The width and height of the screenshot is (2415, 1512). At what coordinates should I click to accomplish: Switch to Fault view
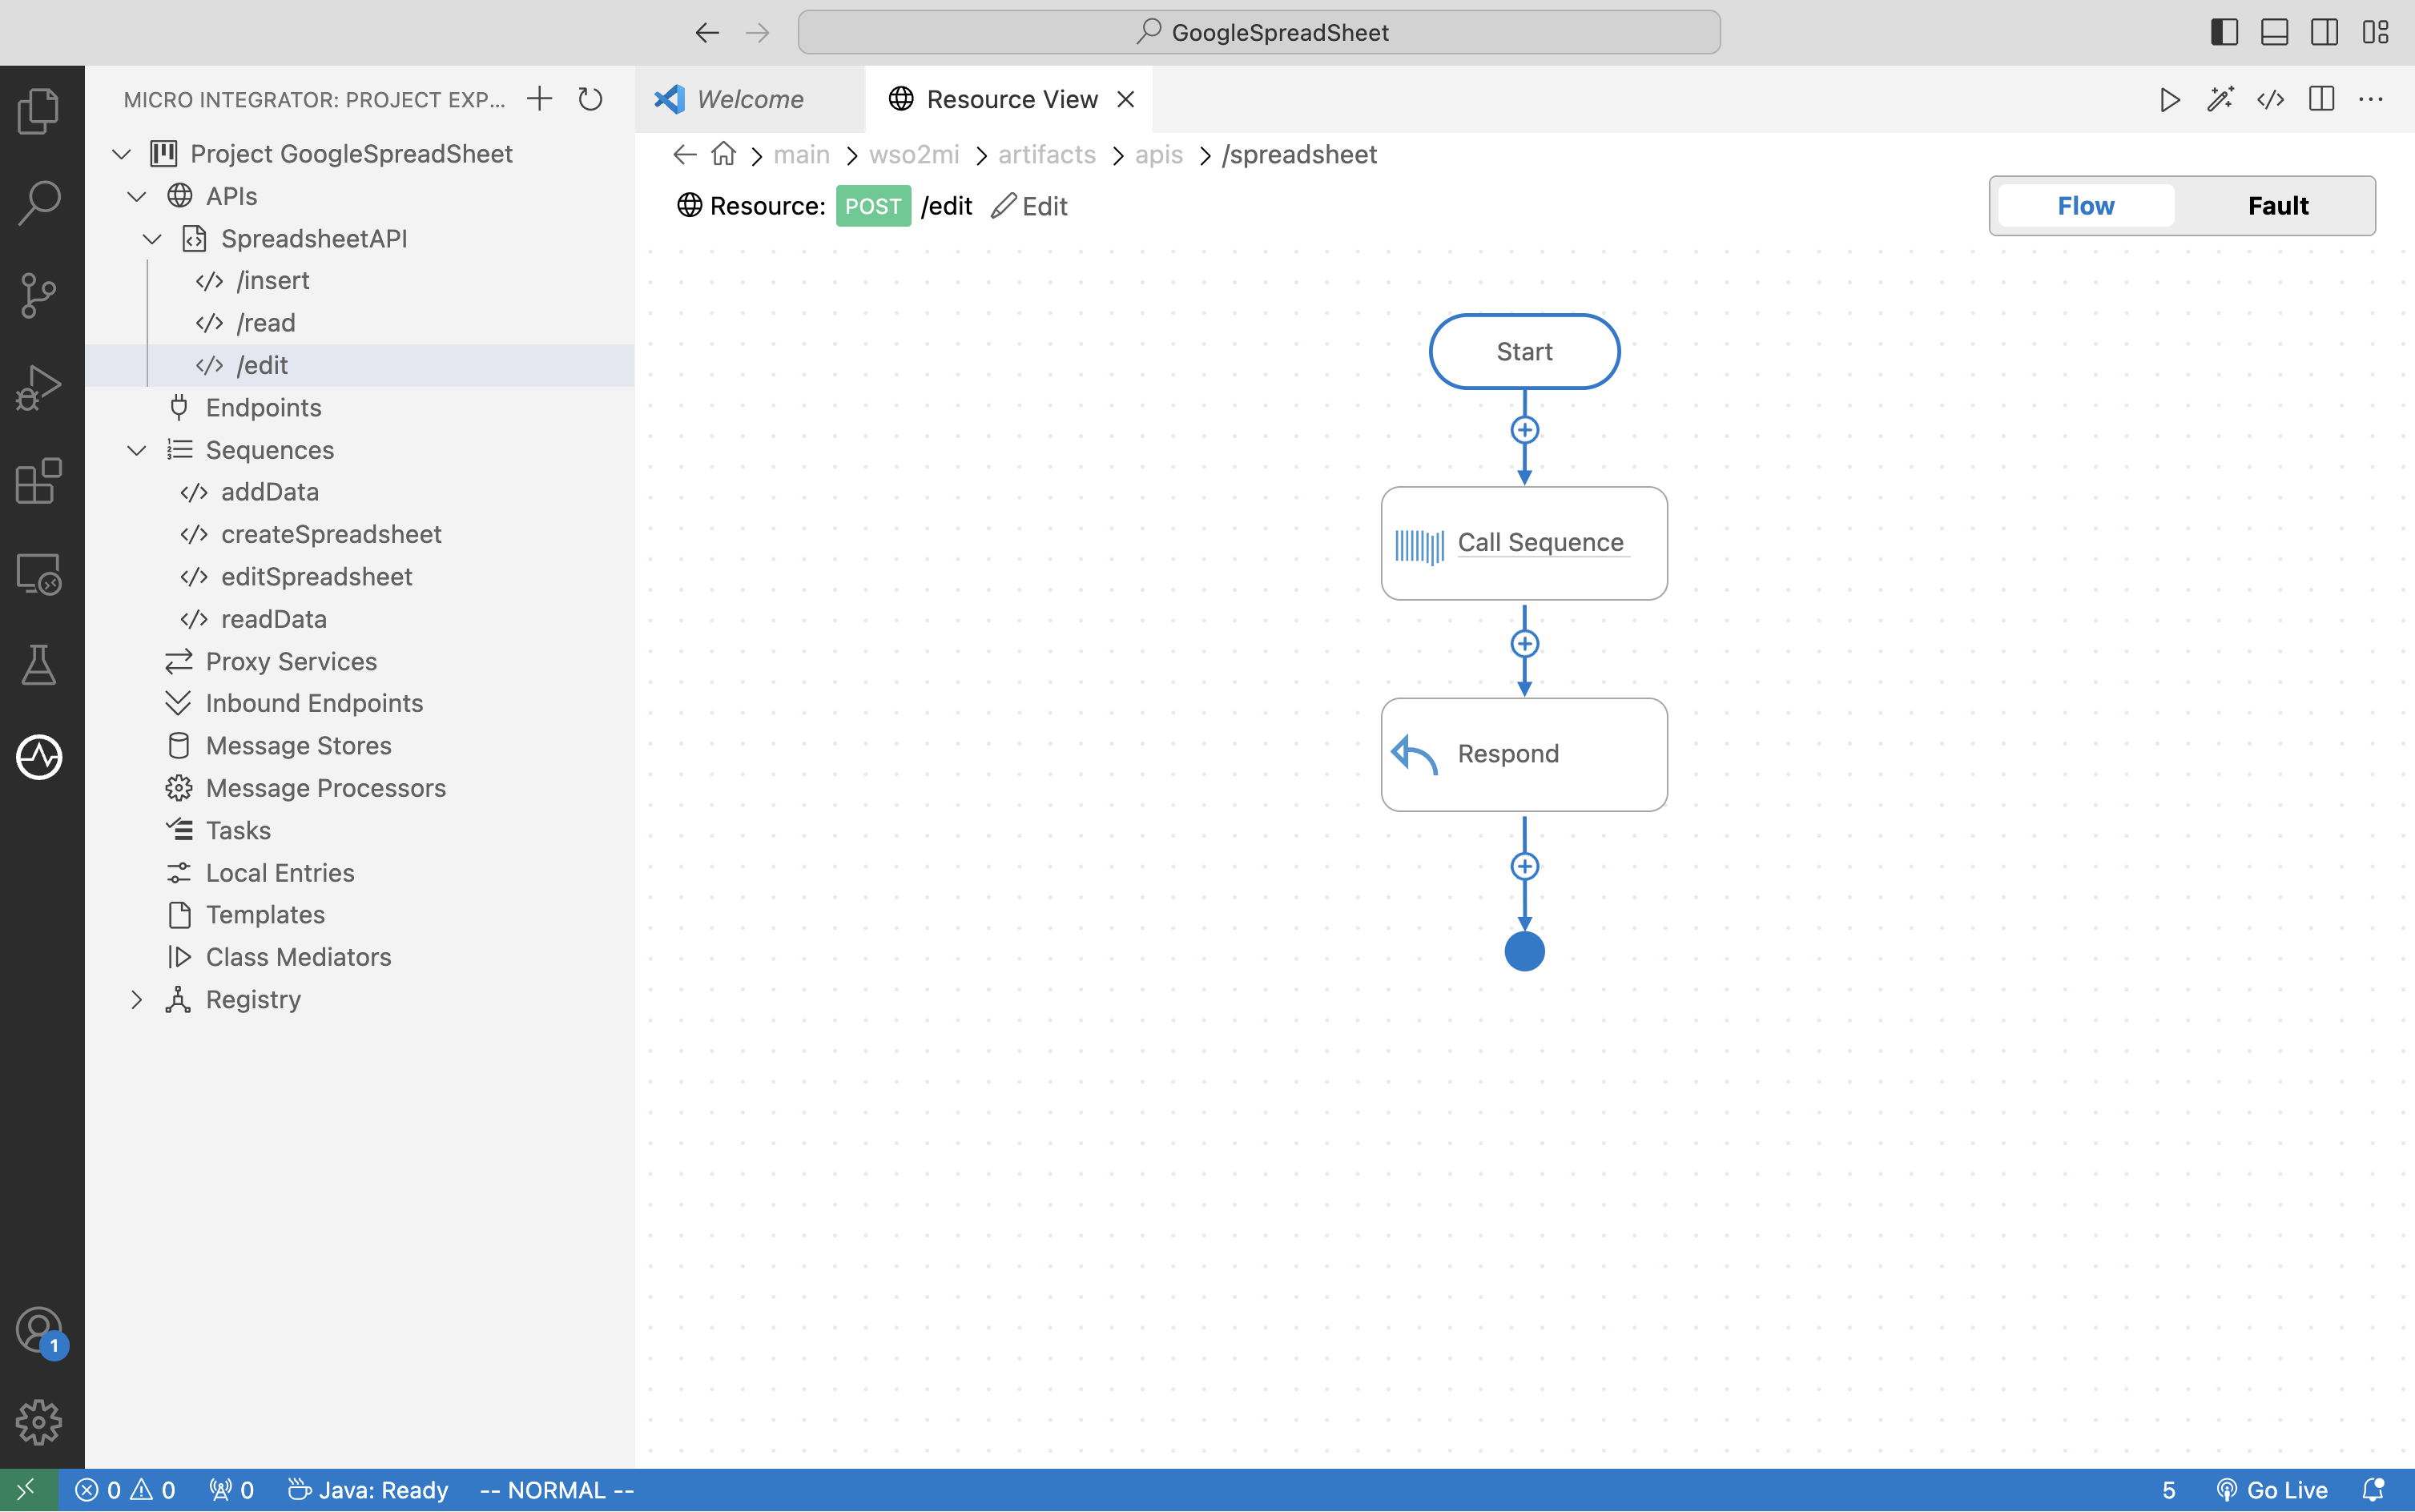[x=2278, y=206]
